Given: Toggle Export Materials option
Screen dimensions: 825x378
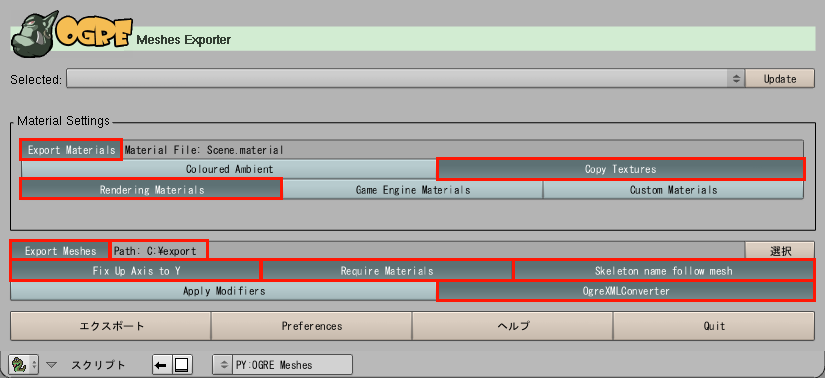Looking at the screenshot, I should tap(71, 150).
